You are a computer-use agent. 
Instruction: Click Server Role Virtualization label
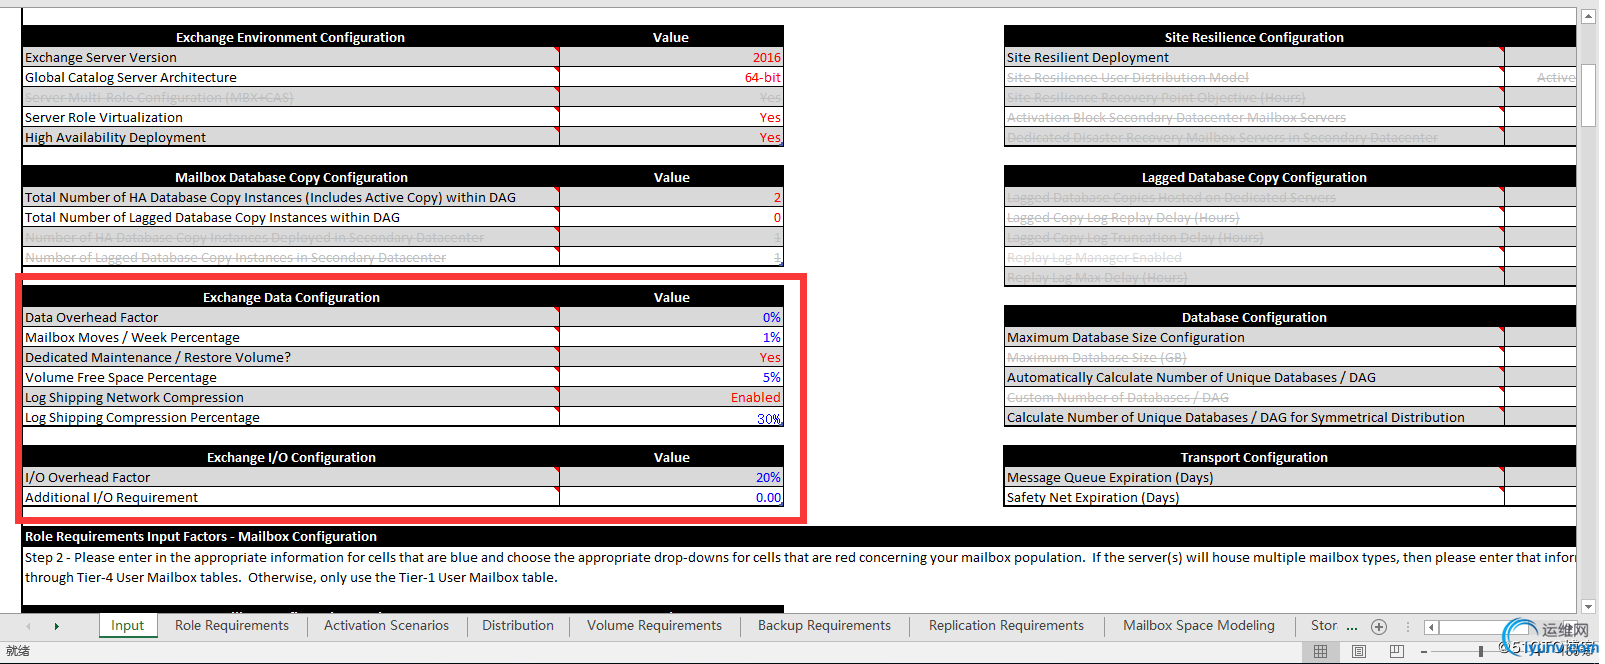(x=104, y=118)
